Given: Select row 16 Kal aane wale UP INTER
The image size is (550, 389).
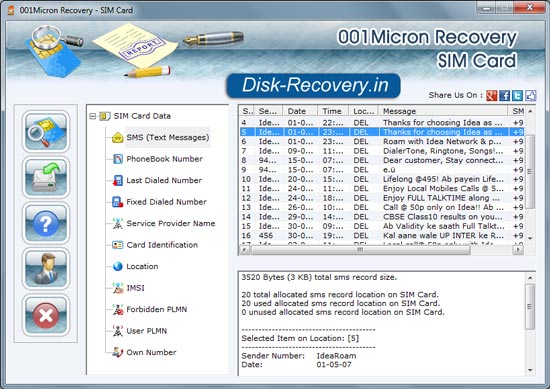Looking at the screenshot, I should point(382,236).
